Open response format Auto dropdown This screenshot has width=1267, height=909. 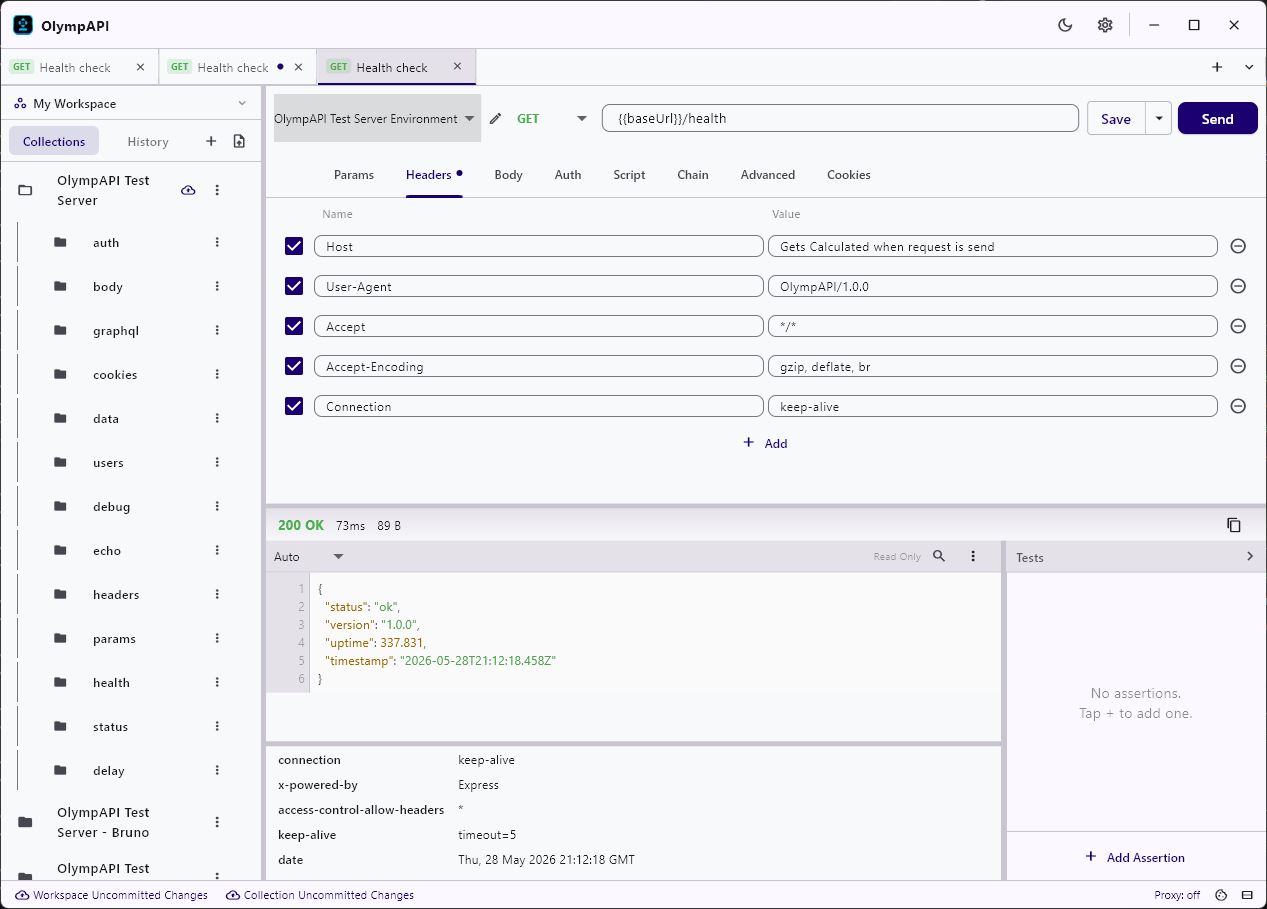click(309, 556)
